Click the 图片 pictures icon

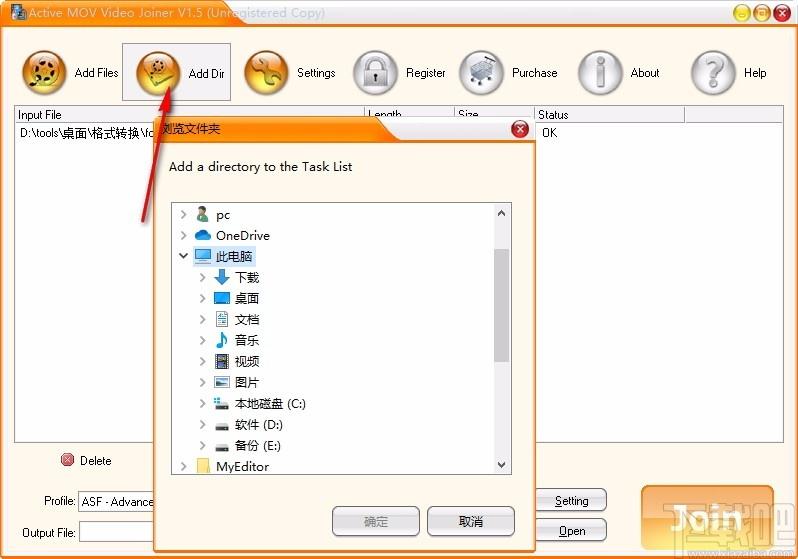(x=222, y=382)
